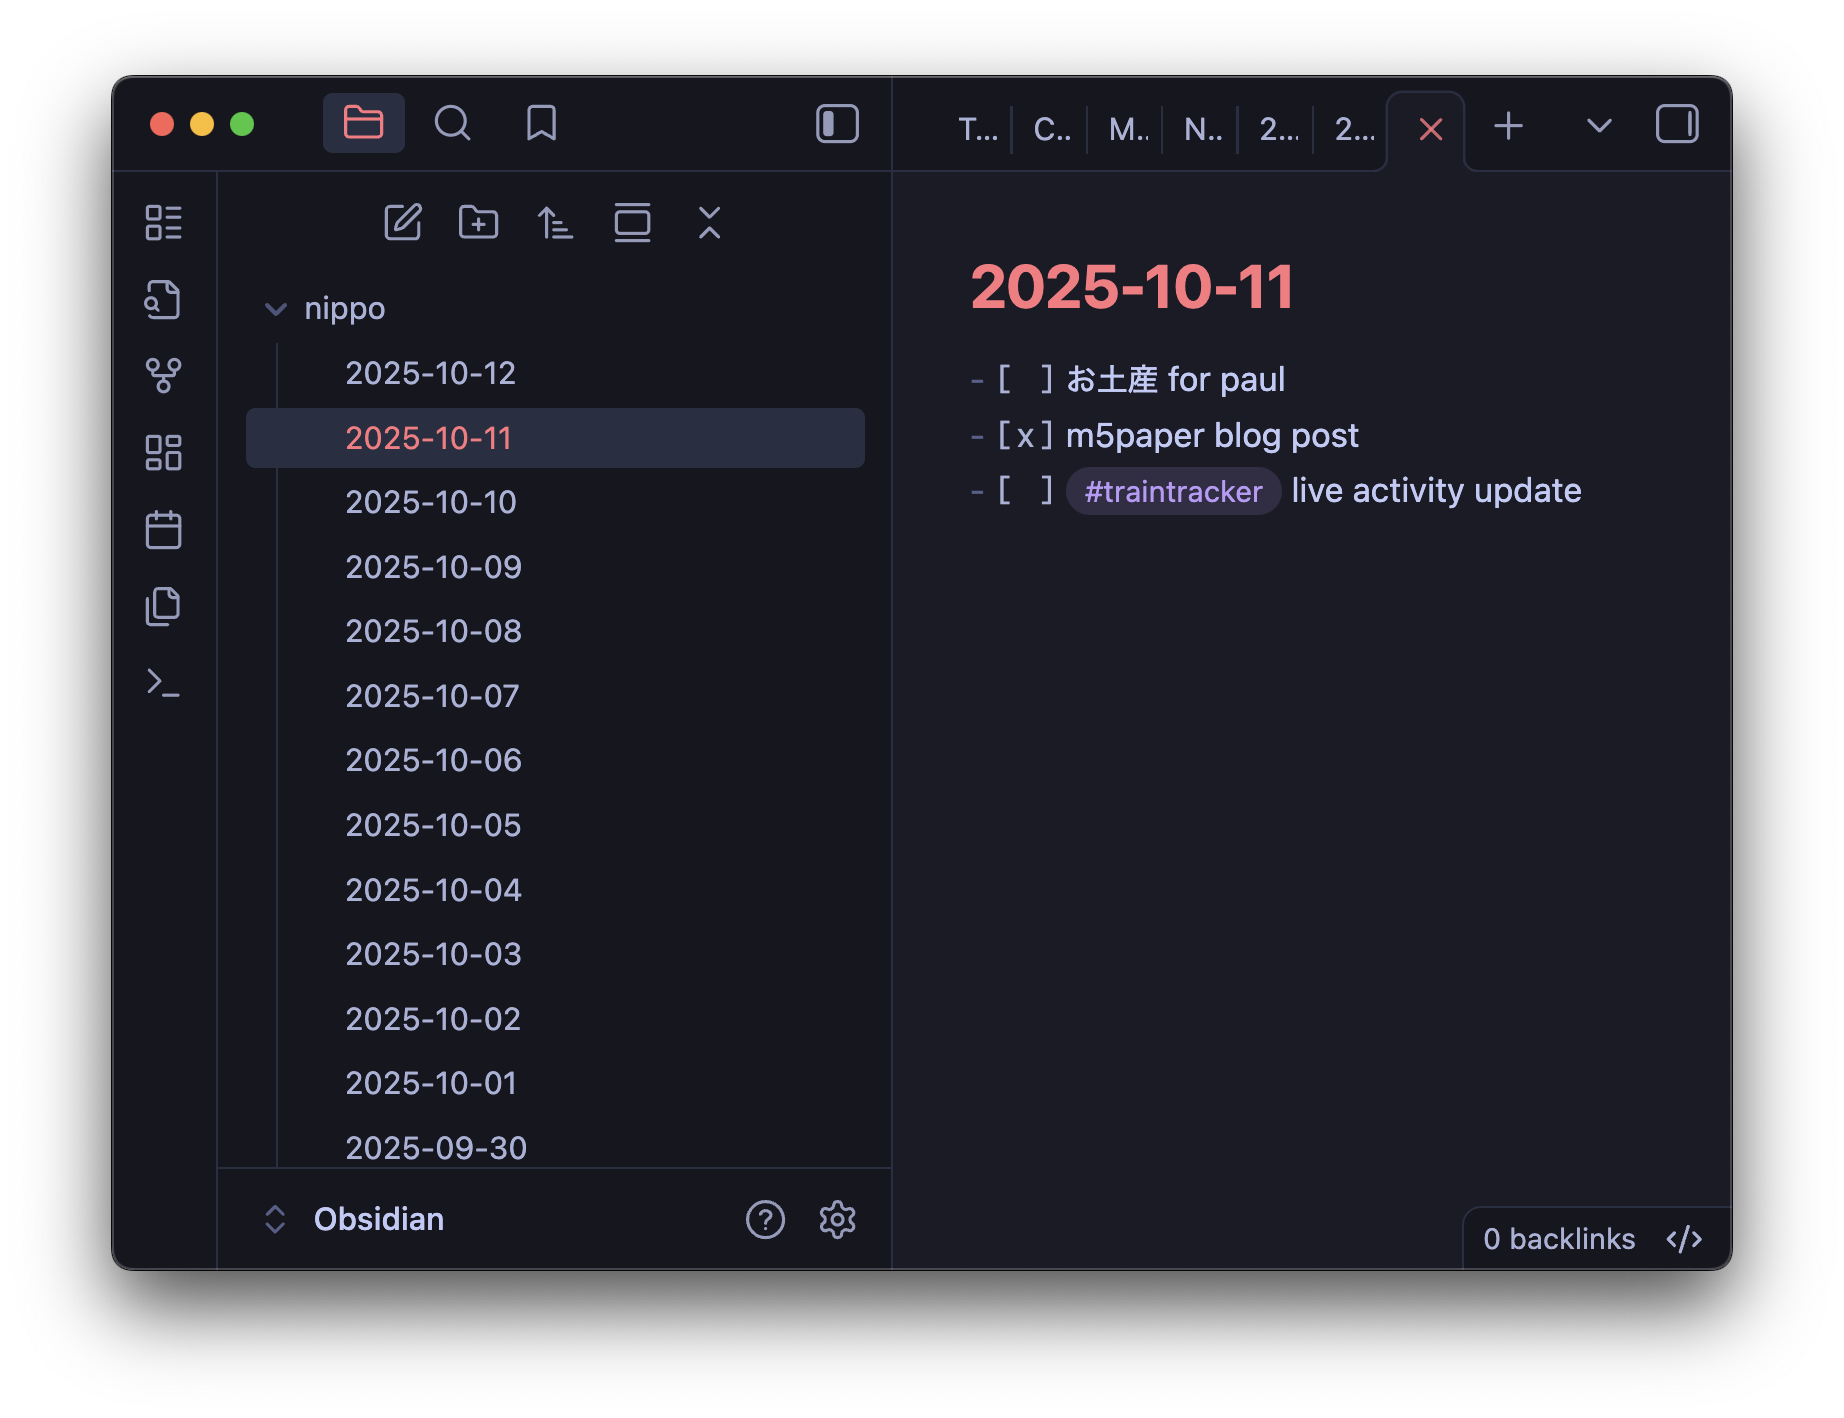Open the bookmarks panel

pos(541,124)
